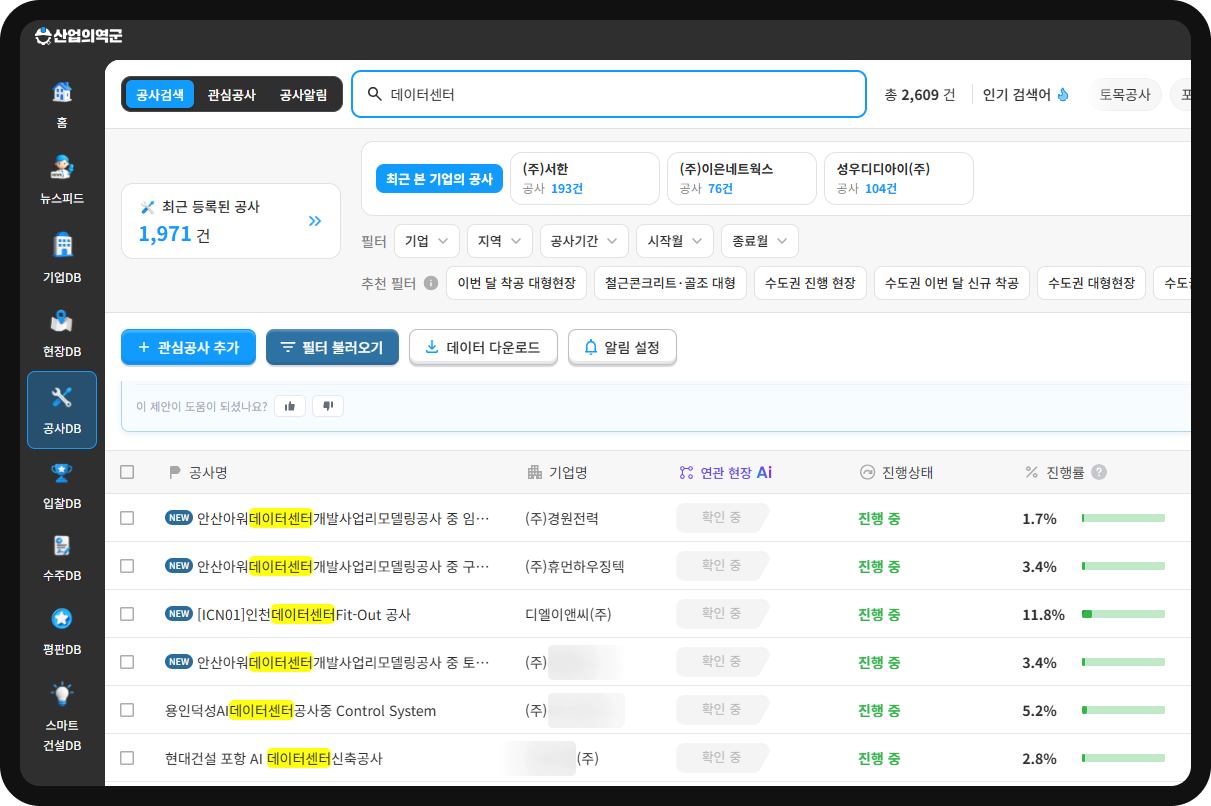Click the percent icon beside 진행률

point(1032,472)
